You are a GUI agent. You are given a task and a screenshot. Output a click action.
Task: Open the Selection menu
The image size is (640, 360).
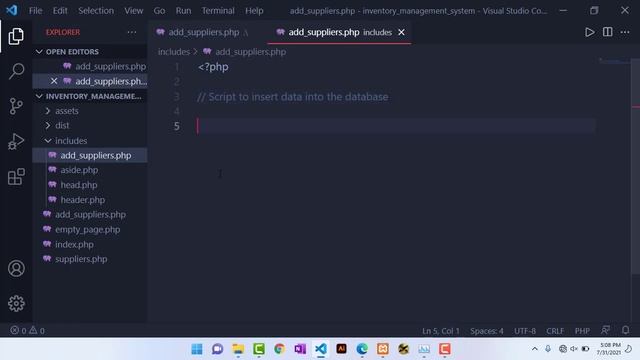(96, 11)
